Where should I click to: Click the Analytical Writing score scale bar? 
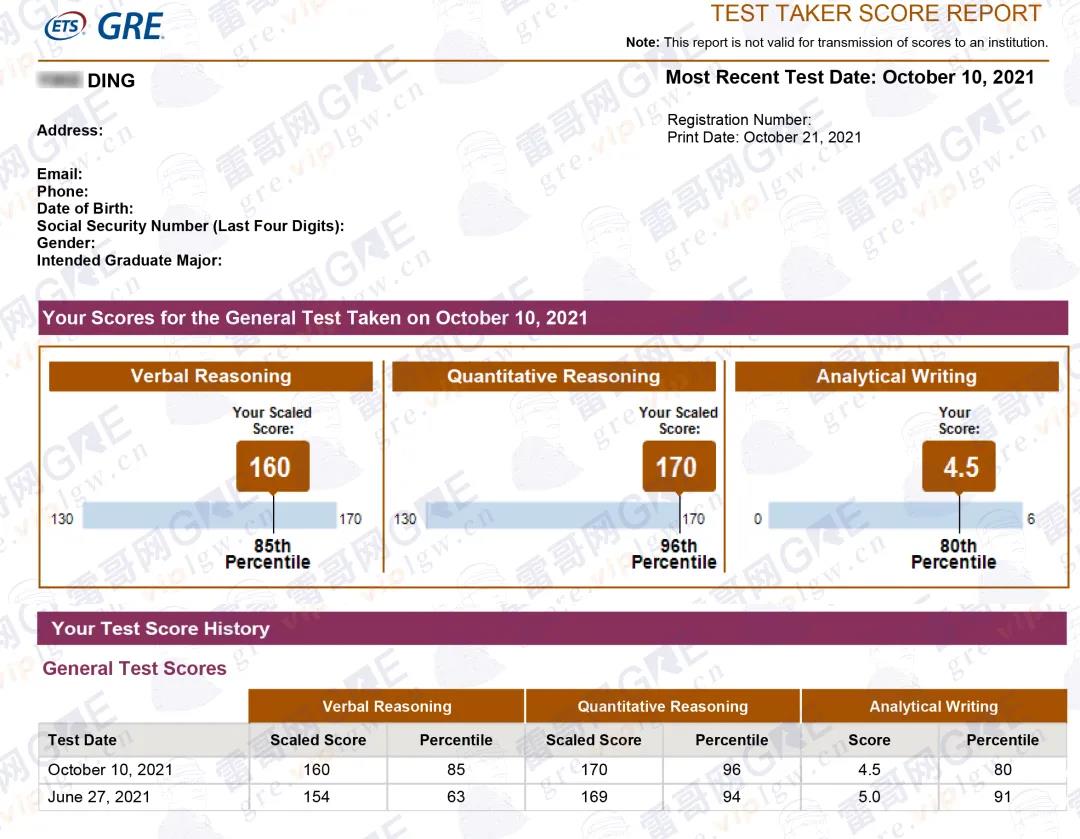click(895, 515)
